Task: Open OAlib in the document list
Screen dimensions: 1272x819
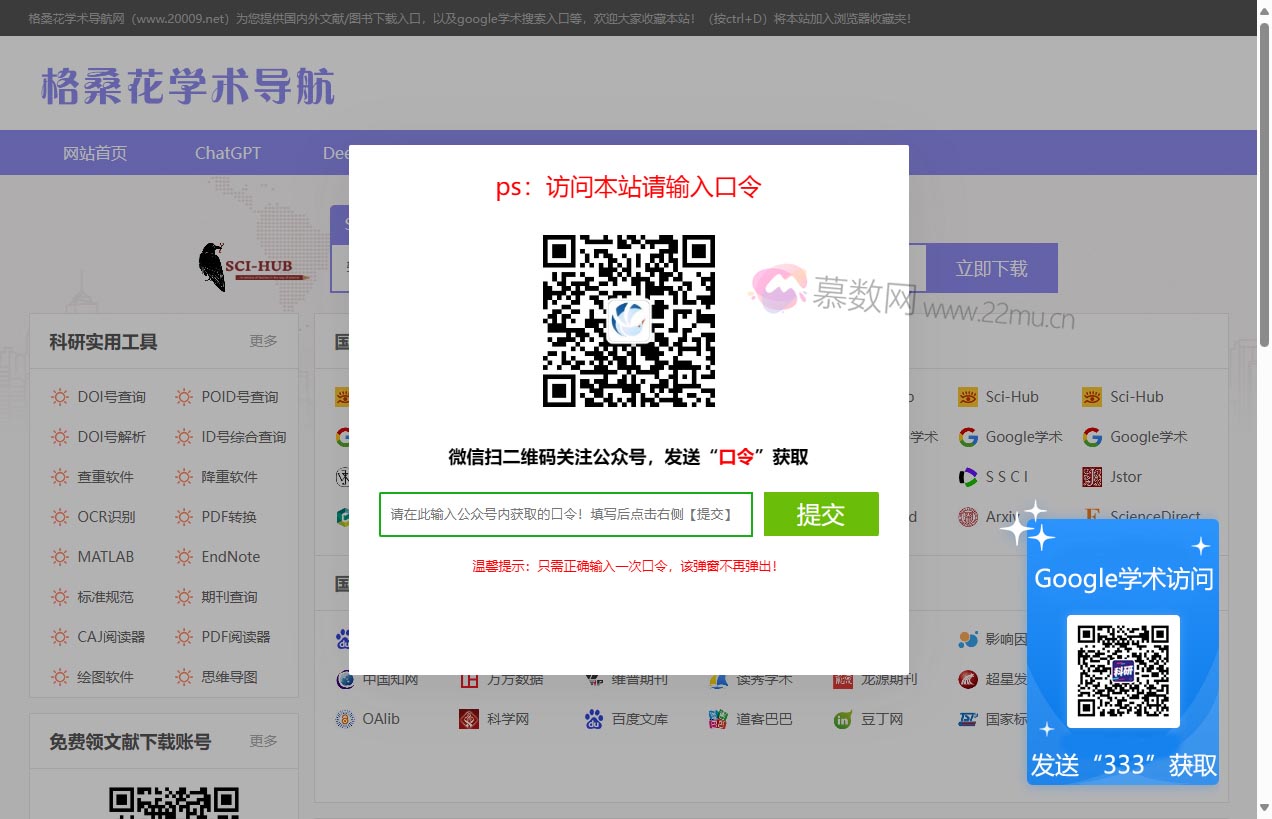Action: point(380,719)
